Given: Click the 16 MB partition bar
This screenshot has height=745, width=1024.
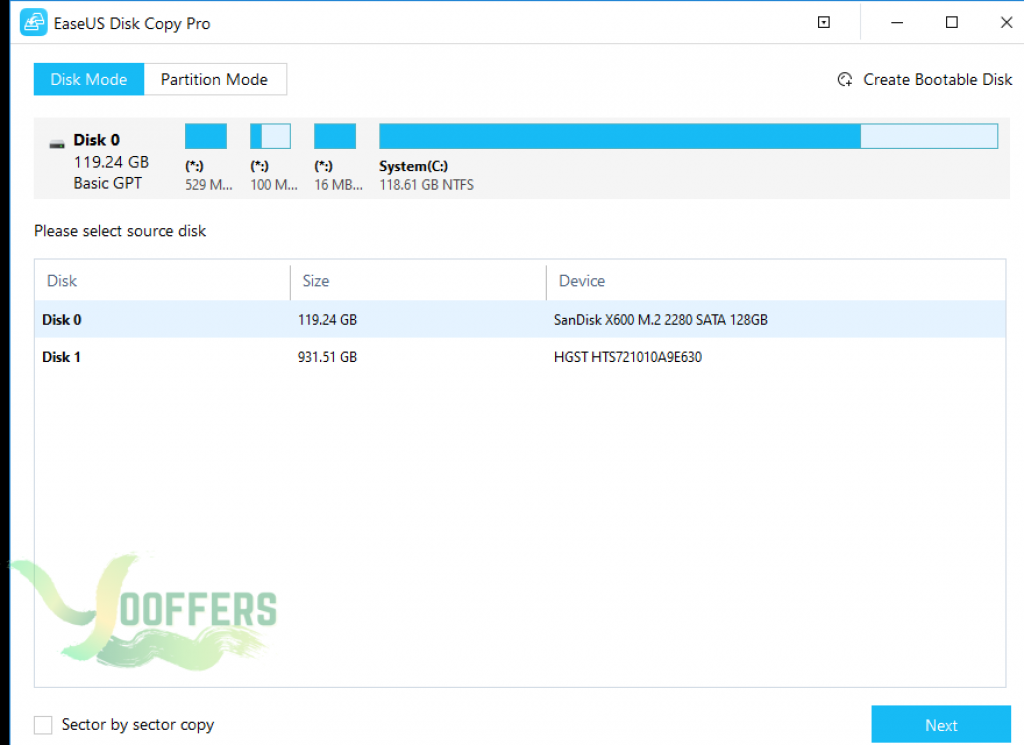Looking at the screenshot, I should (335, 136).
